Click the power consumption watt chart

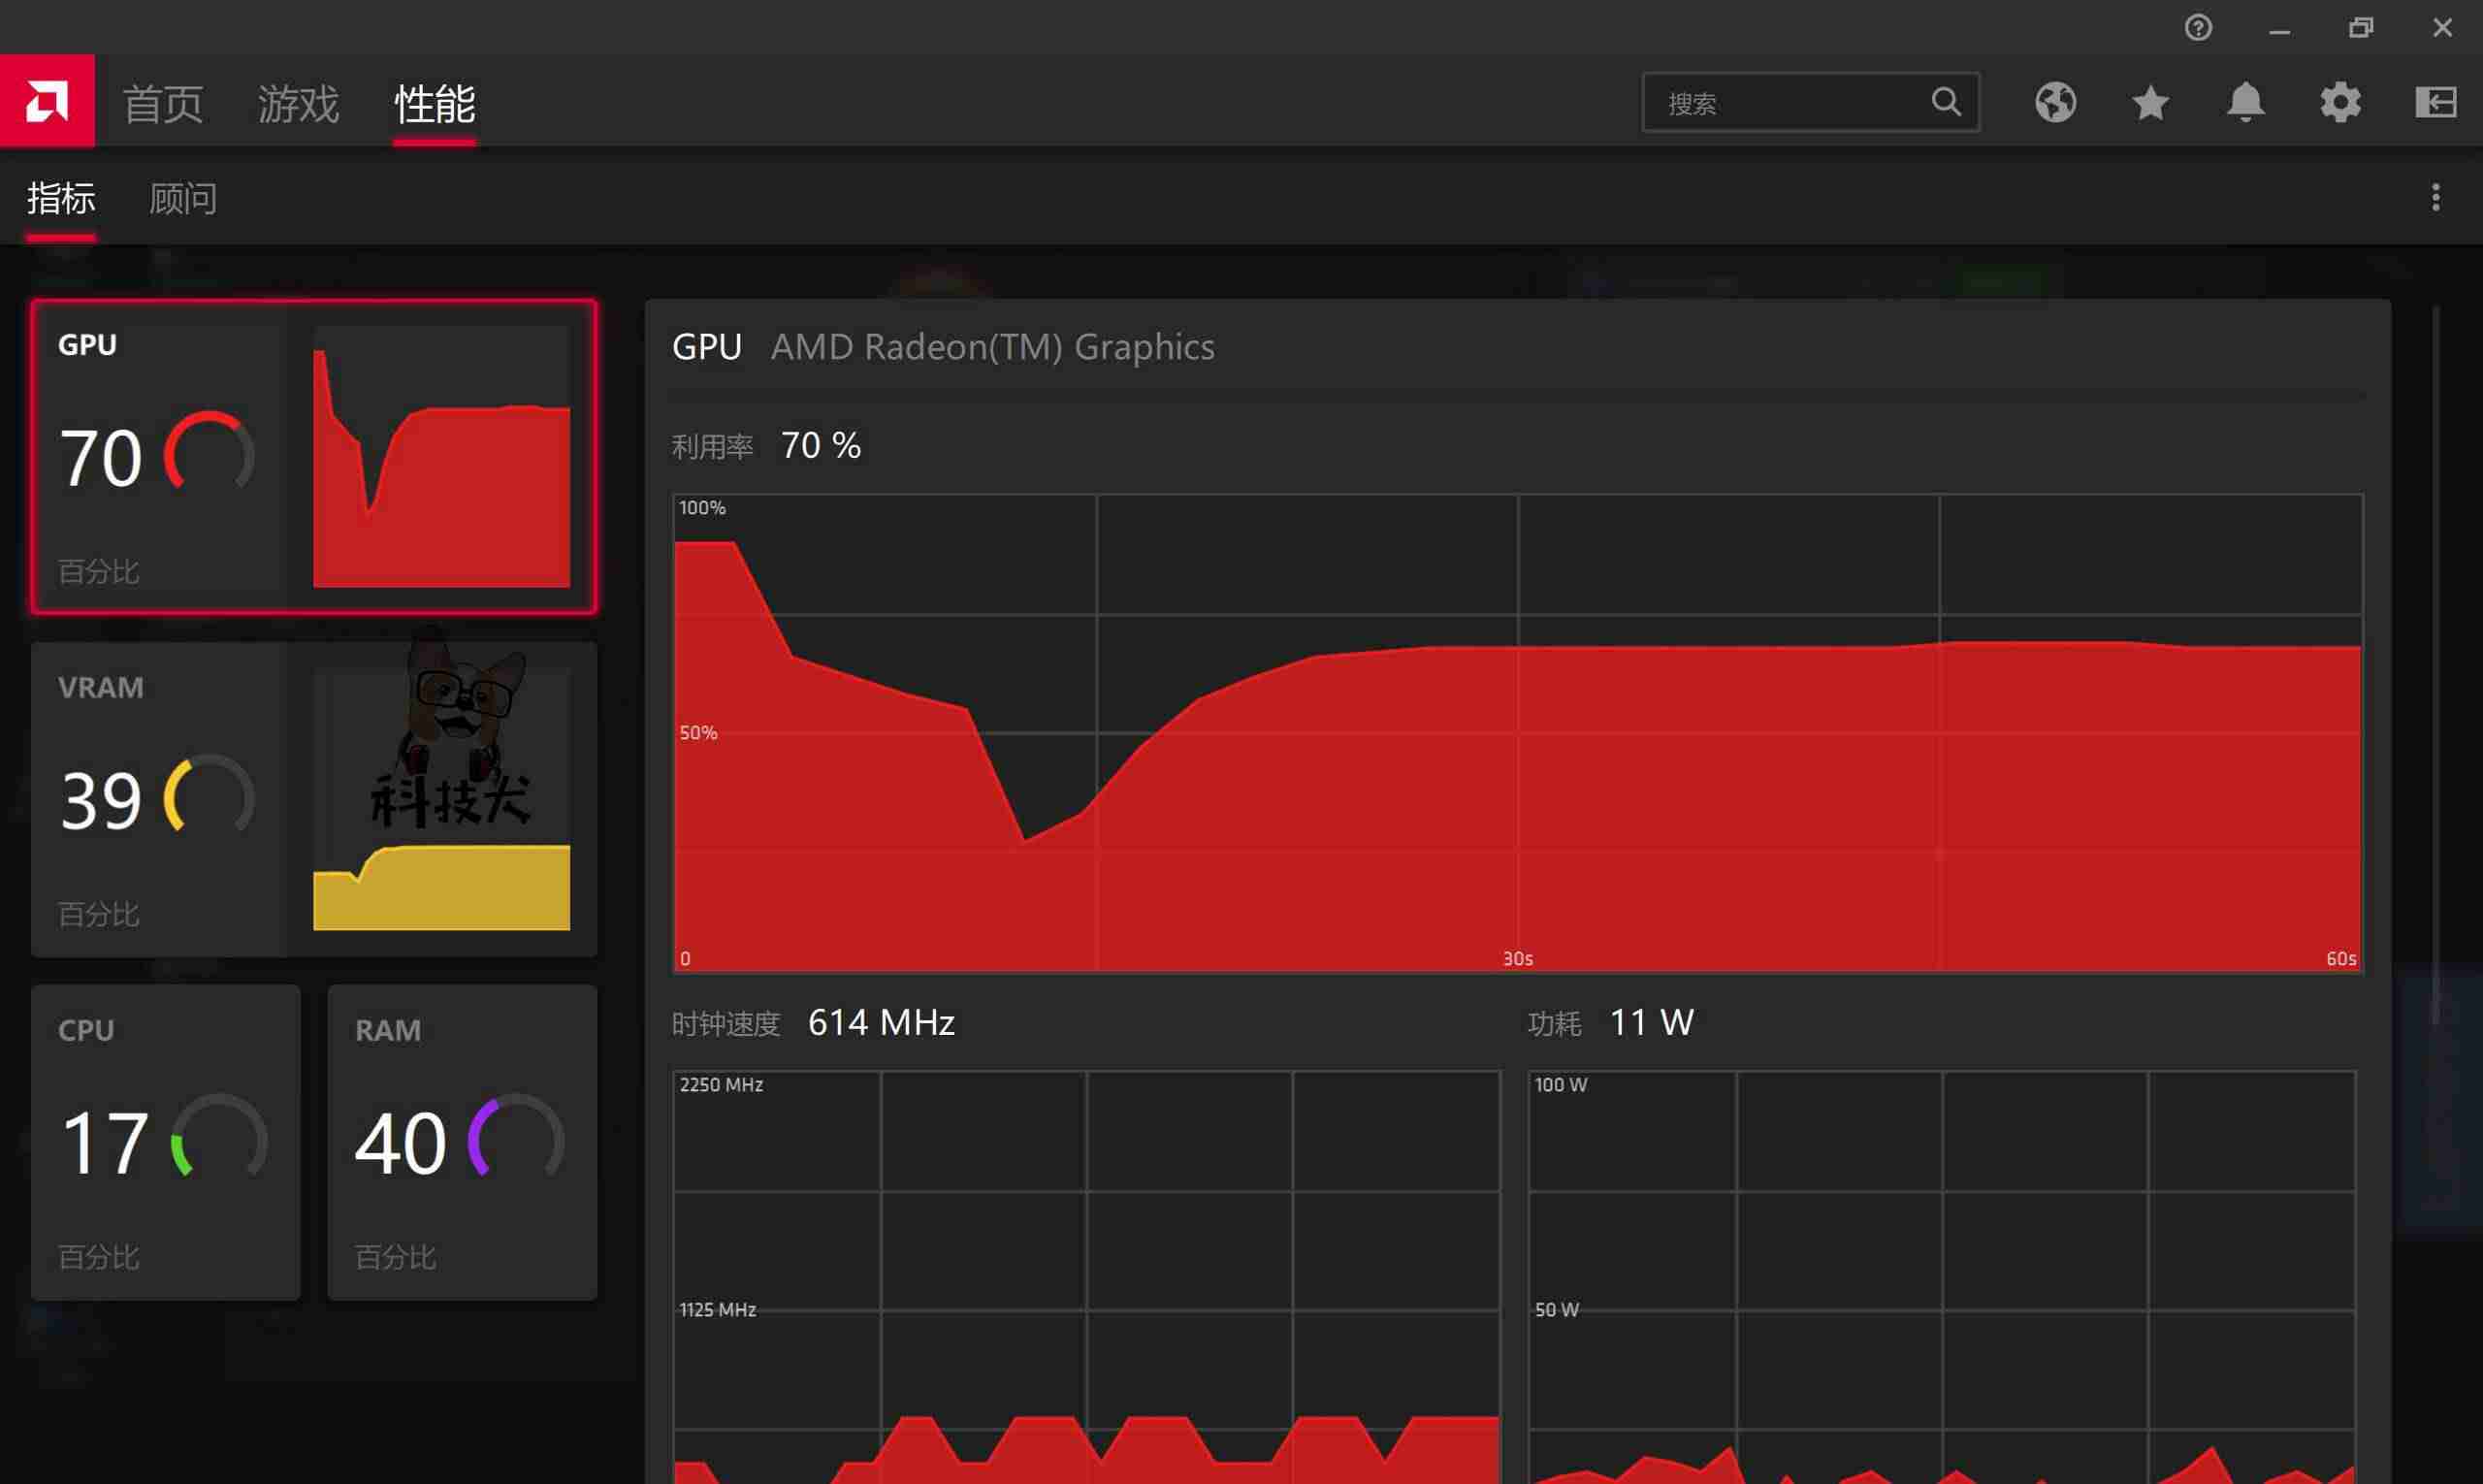pos(1941,1277)
